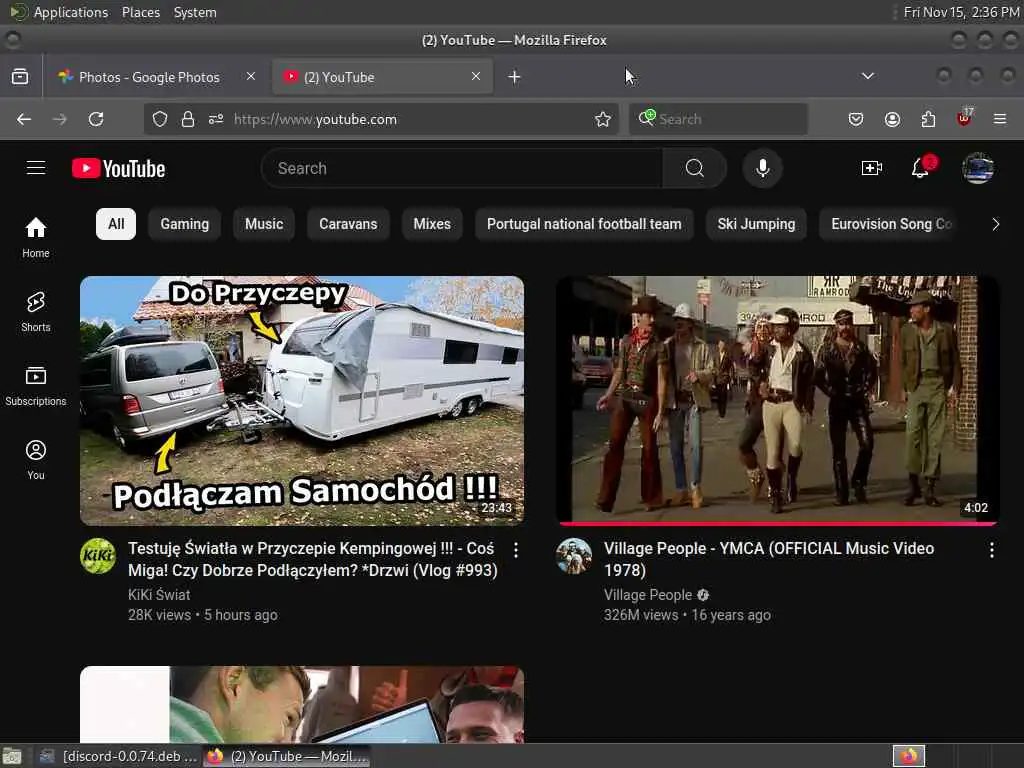1024x768 pixels.
Task: Visit the KiKi Świat channel name link
Action: click(159, 595)
